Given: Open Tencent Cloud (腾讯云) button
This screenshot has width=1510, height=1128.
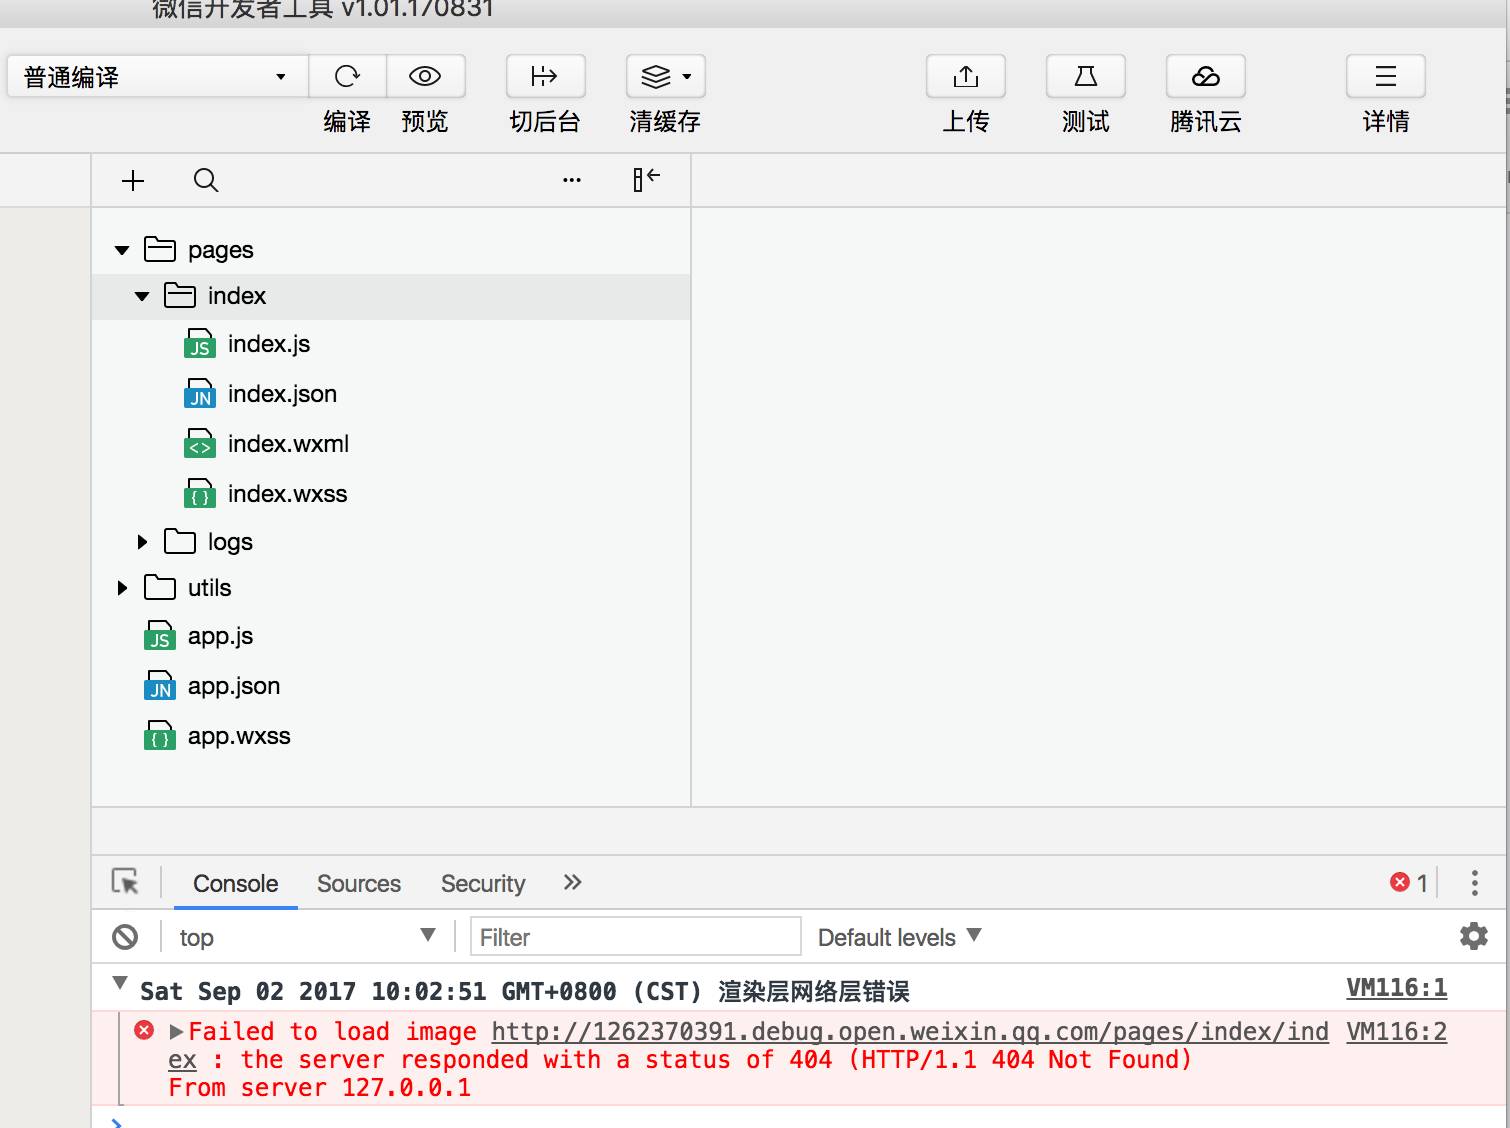Looking at the screenshot, I should click(1205, 77).
